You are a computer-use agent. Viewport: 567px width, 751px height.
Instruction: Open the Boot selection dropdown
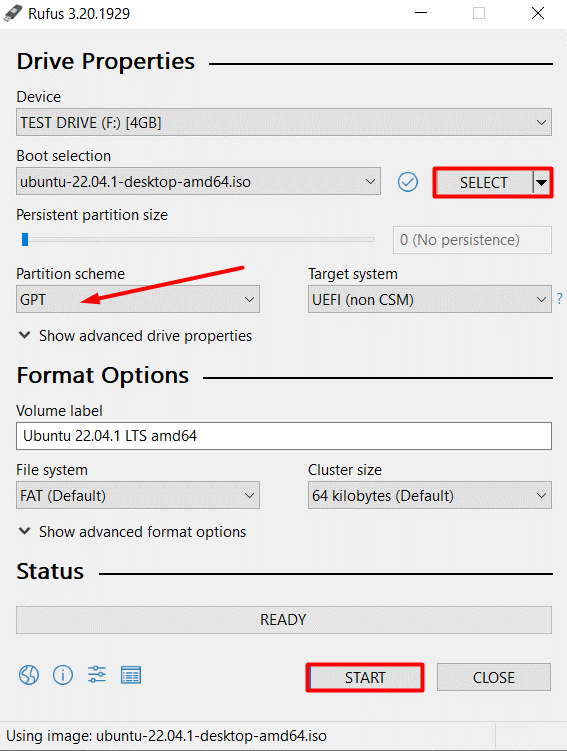click(198, 182)
